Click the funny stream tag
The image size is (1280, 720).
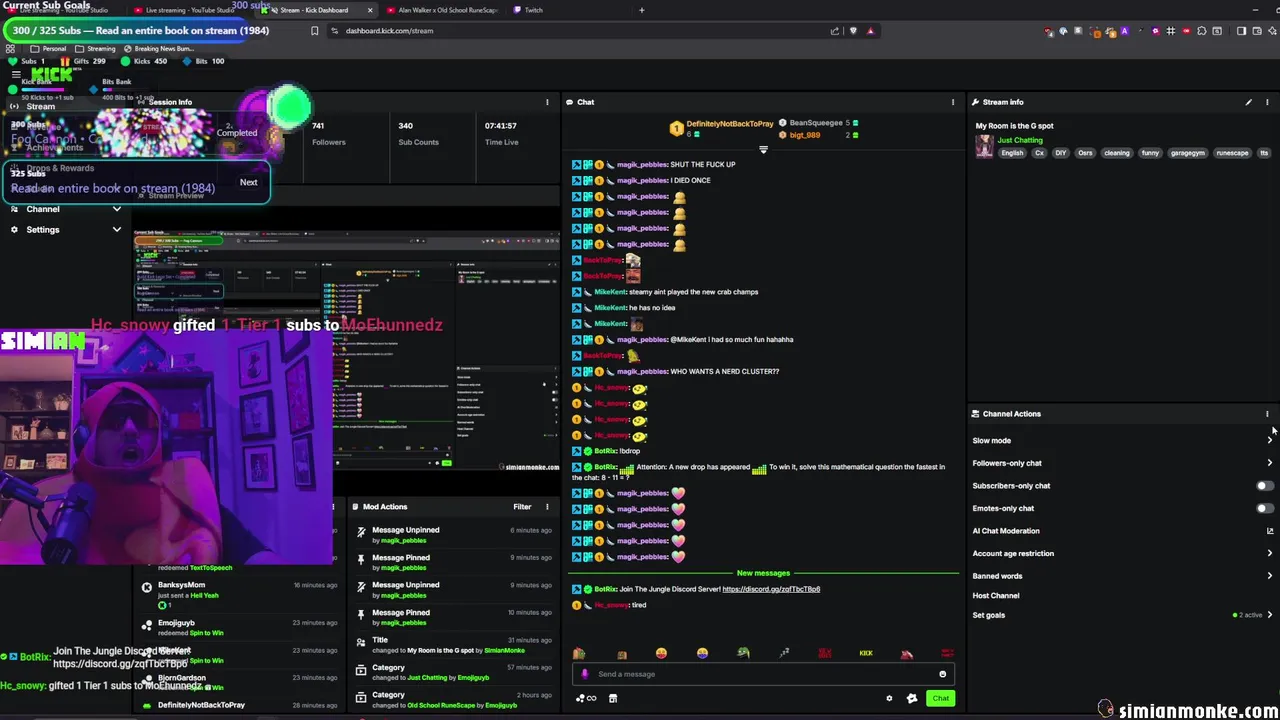[1150, 153]
